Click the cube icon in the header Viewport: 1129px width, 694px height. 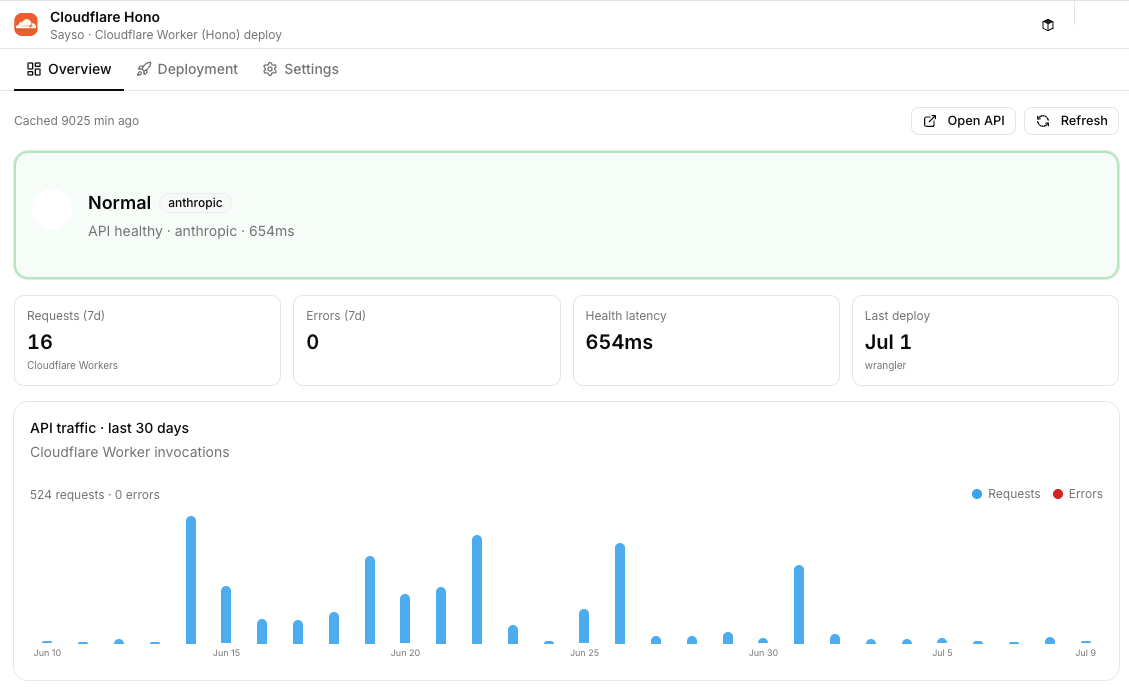(1048, 25)
